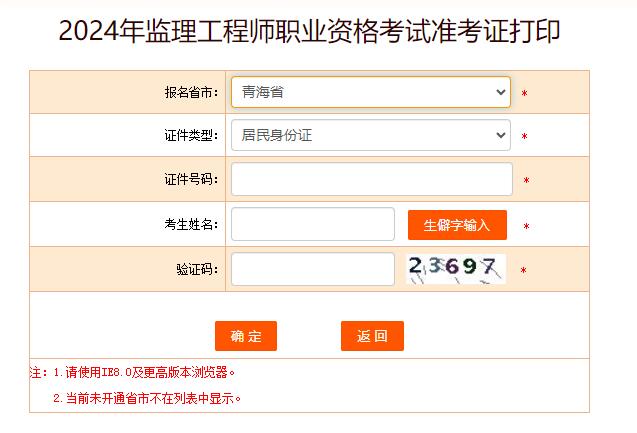Click the 报名省市 field label
Screen dimensions: 637x433
(191, 93)
